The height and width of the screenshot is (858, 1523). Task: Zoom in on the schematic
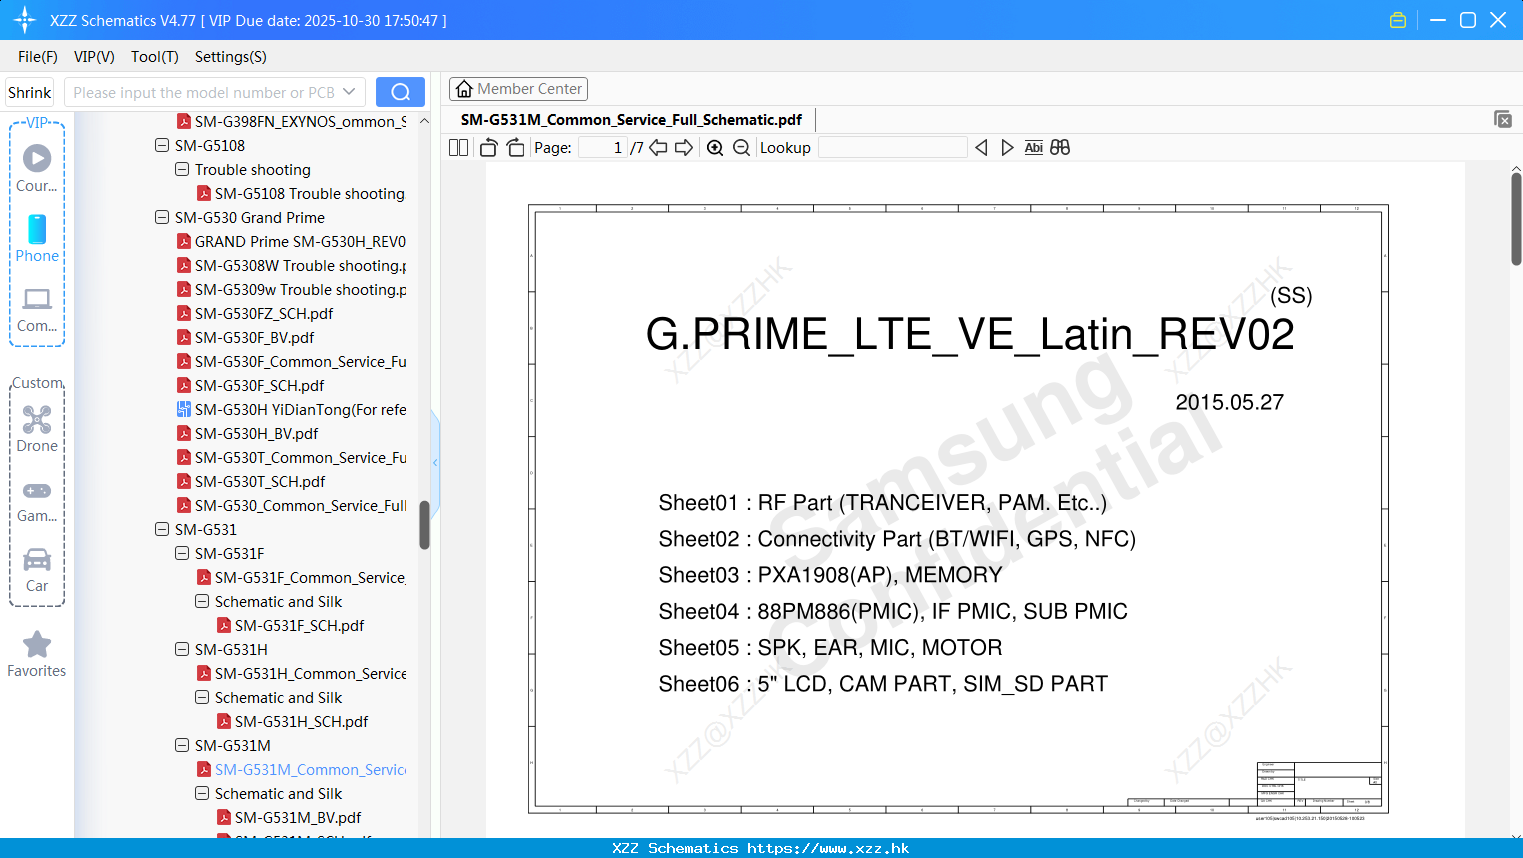click(x=715, y=148)
